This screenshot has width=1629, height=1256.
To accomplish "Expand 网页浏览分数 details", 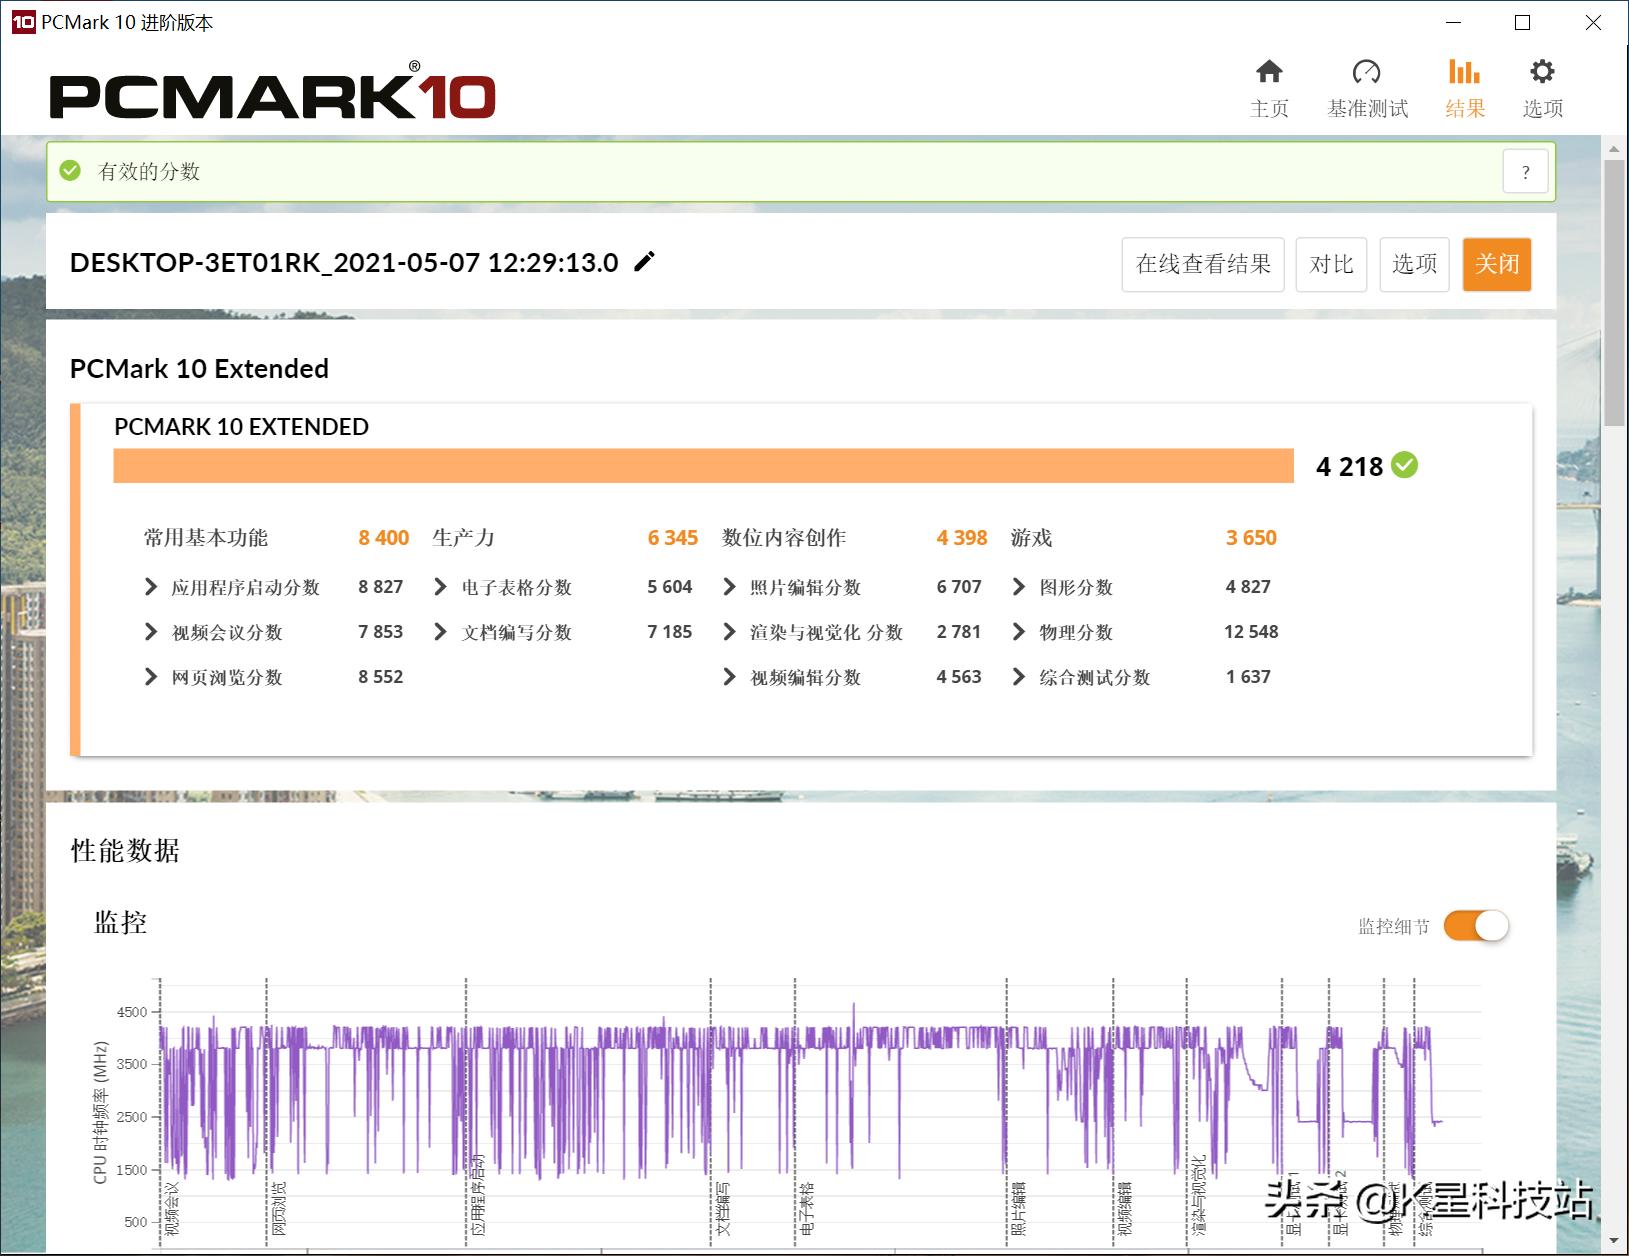I will (x=151, y=677).
